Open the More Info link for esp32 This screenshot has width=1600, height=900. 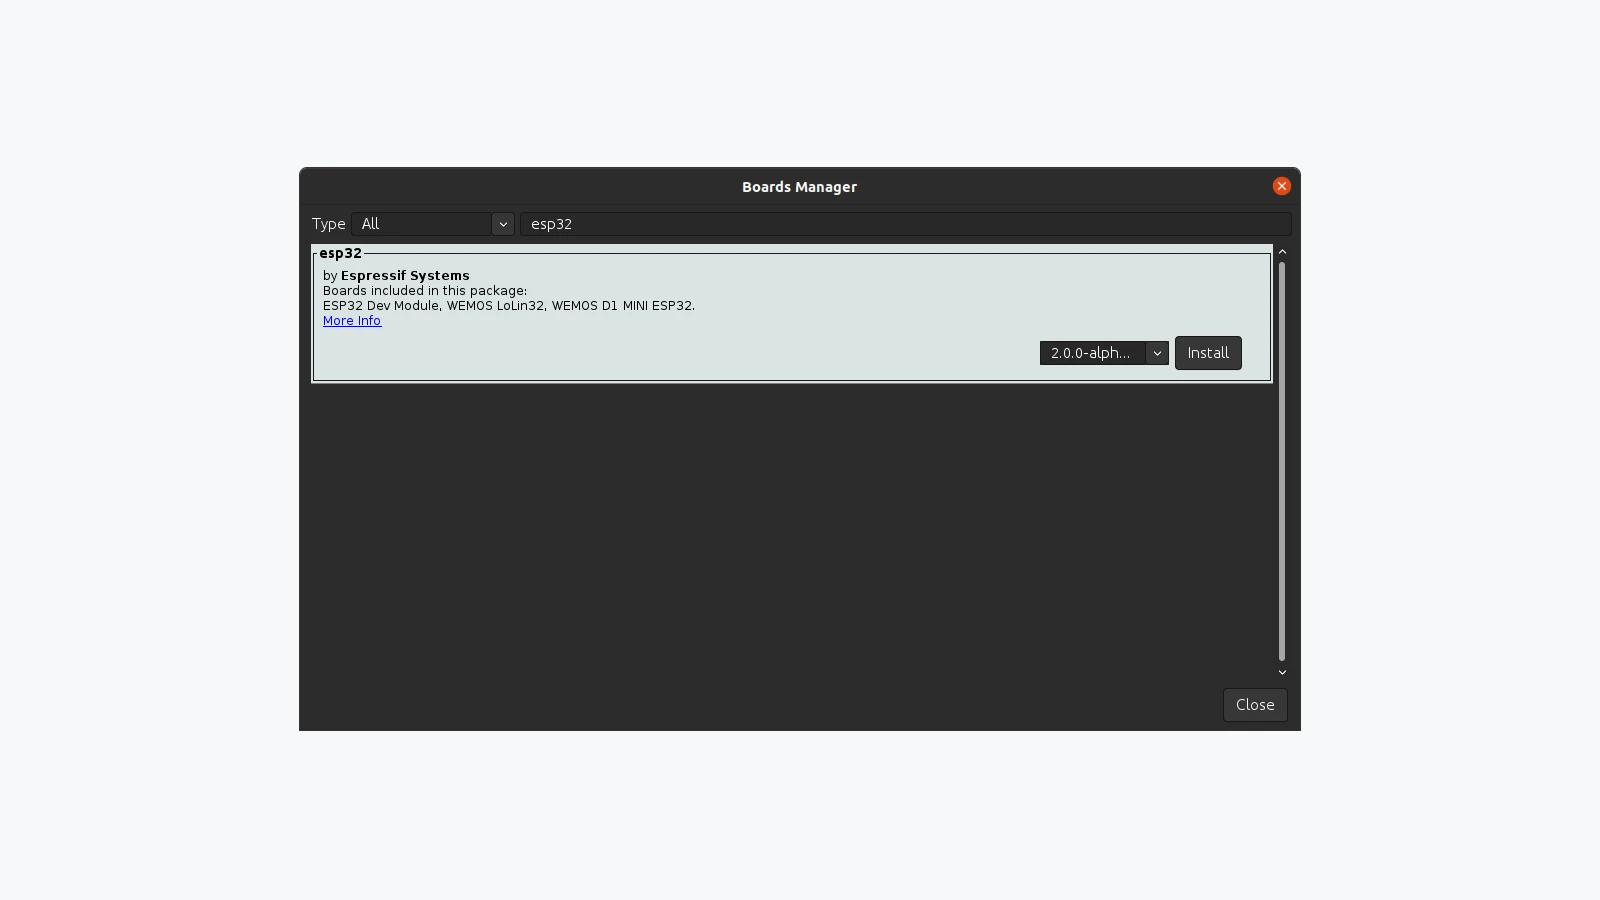352,321
